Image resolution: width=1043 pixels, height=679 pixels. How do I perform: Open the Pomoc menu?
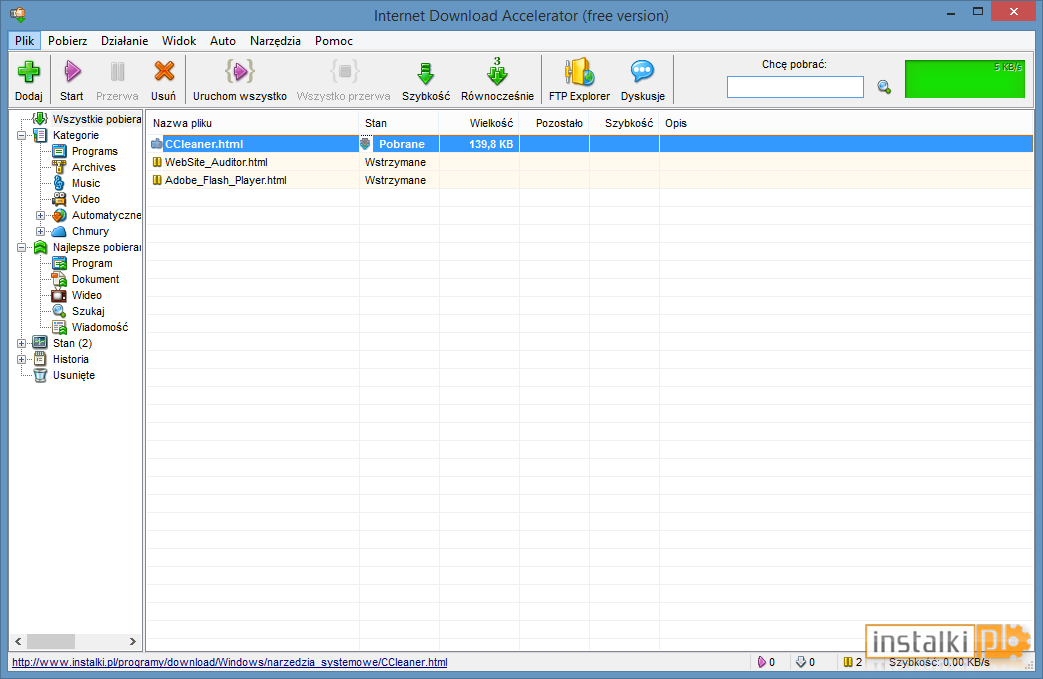click(x=334, y=41)
